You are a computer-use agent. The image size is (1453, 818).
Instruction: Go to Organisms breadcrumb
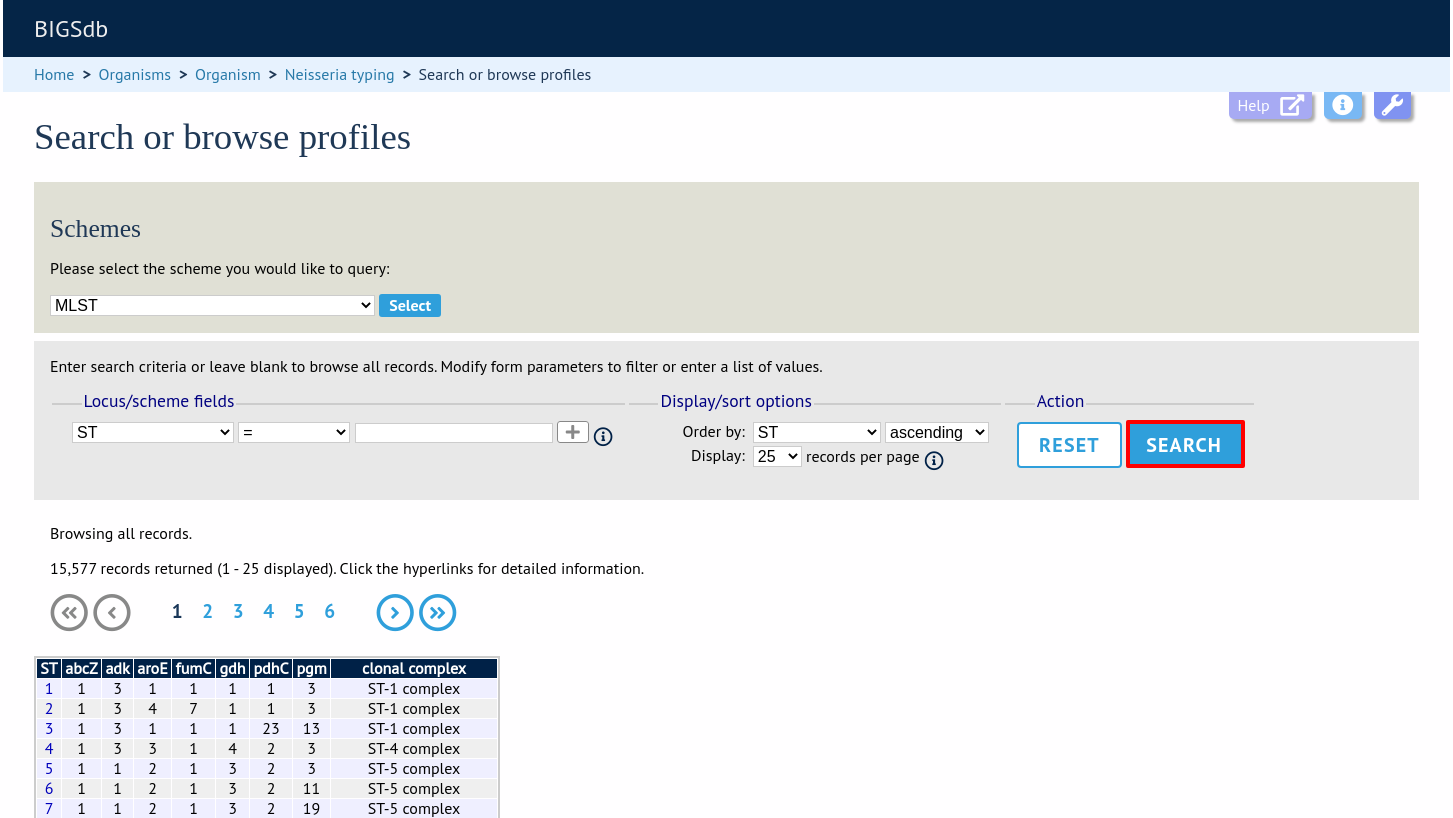(x=135, y=75)
